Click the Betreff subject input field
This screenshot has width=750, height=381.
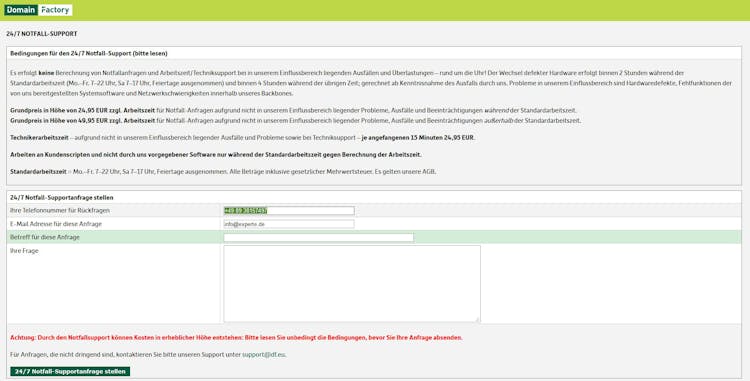[x=319, y=237]
